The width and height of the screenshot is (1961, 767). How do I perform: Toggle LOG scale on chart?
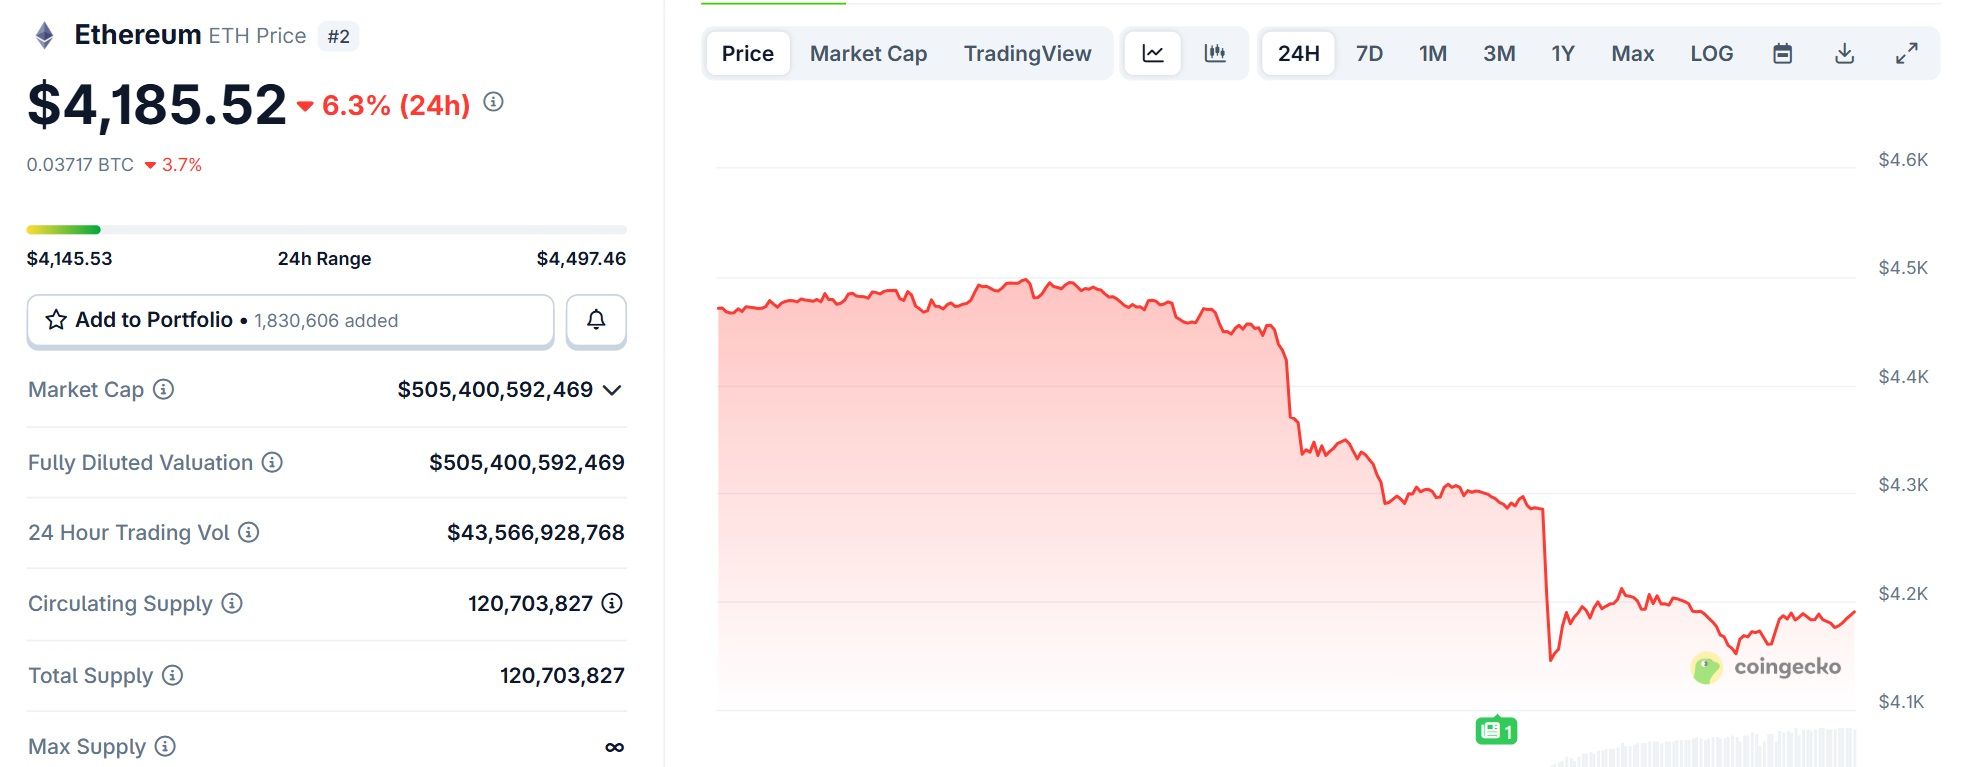(1711, 54)
